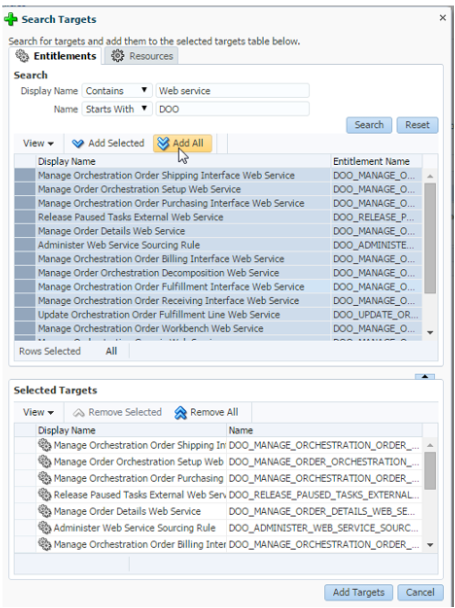This screenshot has width=455, height=608.
Task: Click the Remove All double-arrow icon
Action: point(180,413)
